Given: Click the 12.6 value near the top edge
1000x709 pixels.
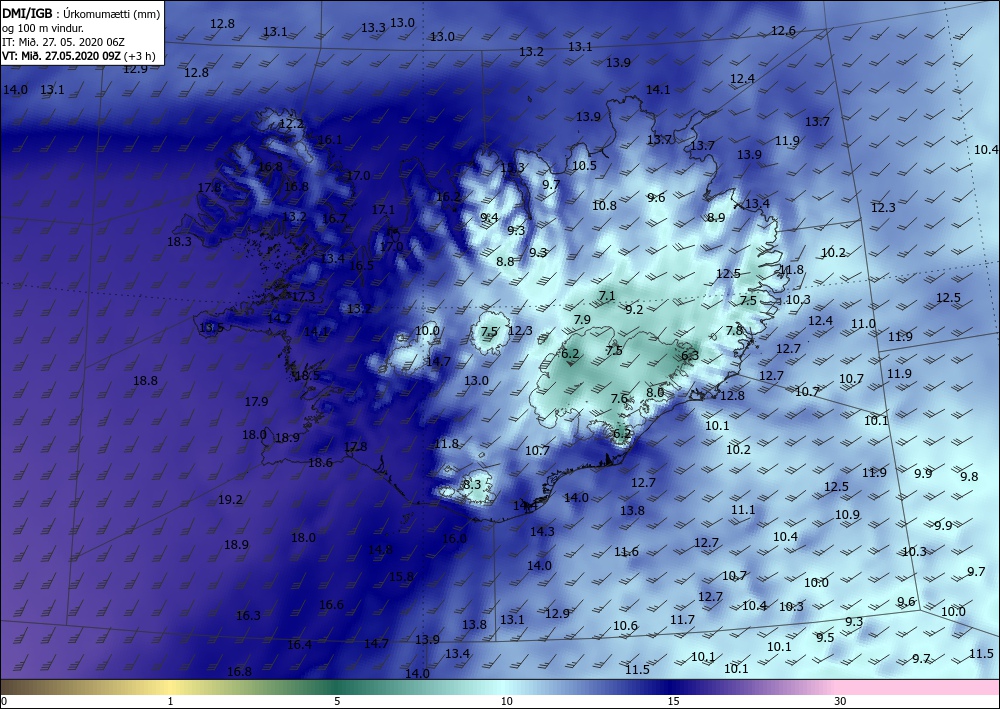Looking at the screenshot, I should coord(783,31).
